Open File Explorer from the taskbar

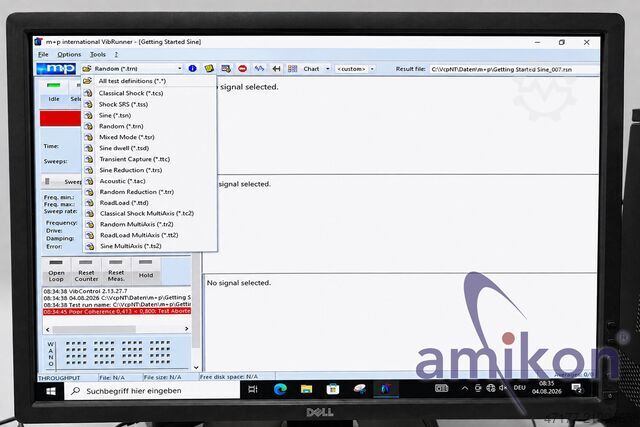click(x=306, y=389)
